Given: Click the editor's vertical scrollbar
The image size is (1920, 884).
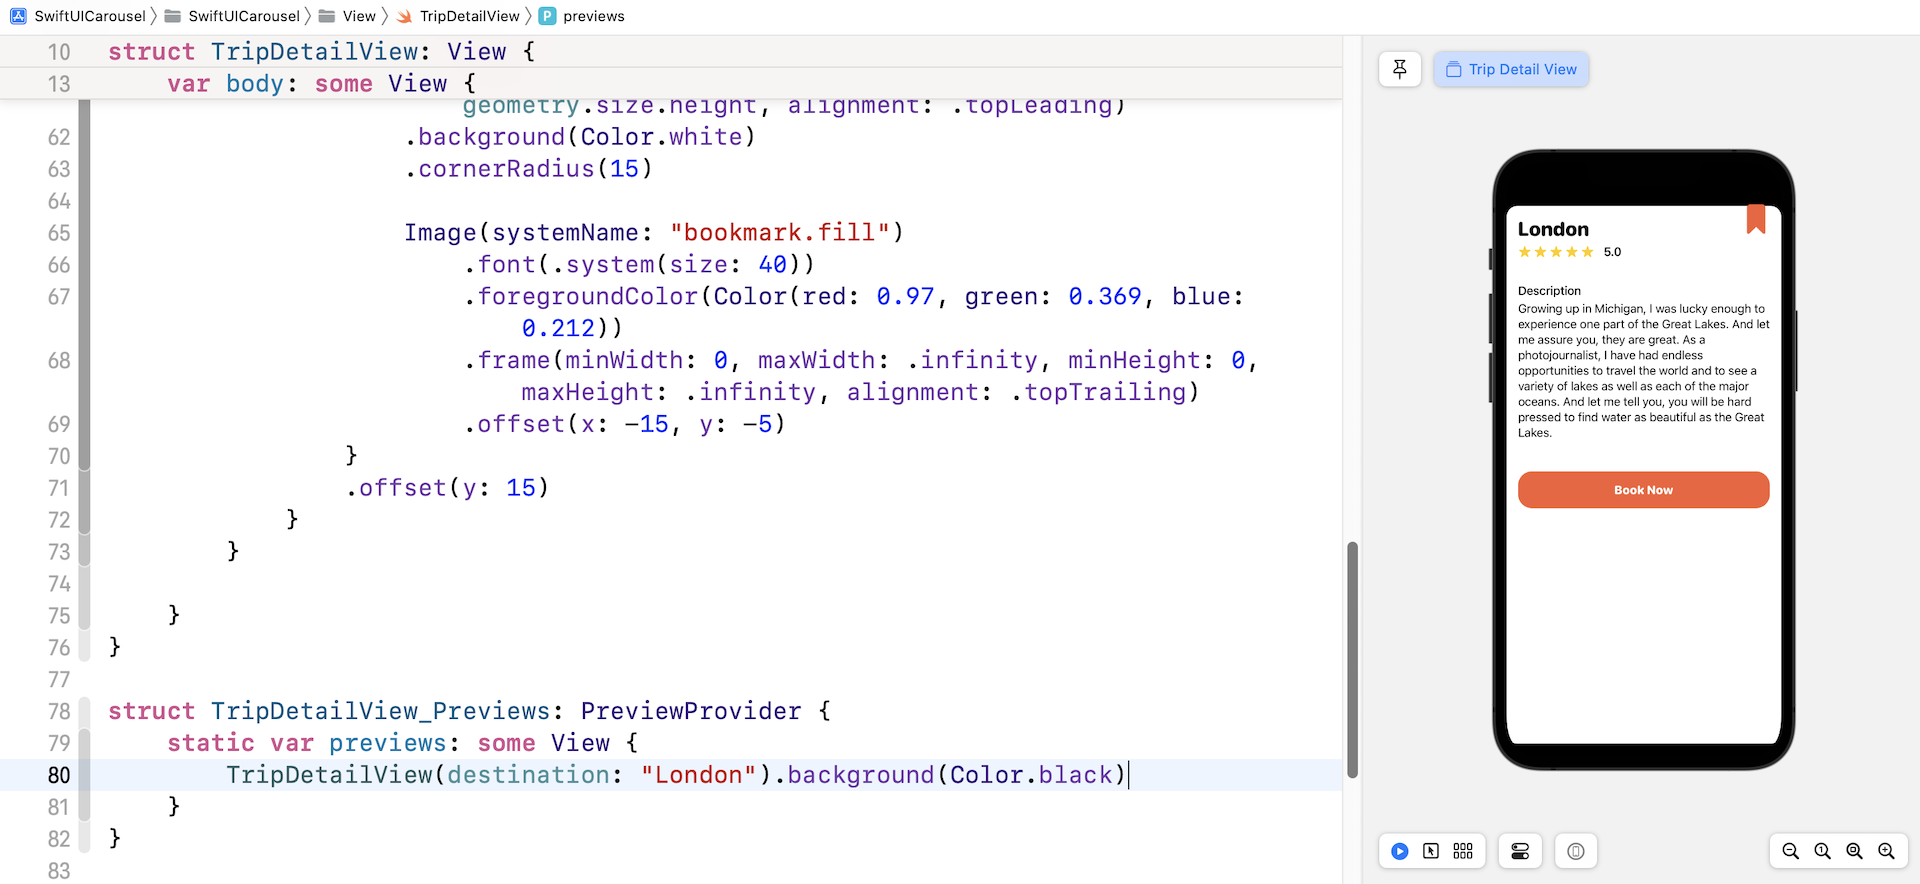Looking at the screenshot, I should pyautogui.click(x=1352, y=660).
